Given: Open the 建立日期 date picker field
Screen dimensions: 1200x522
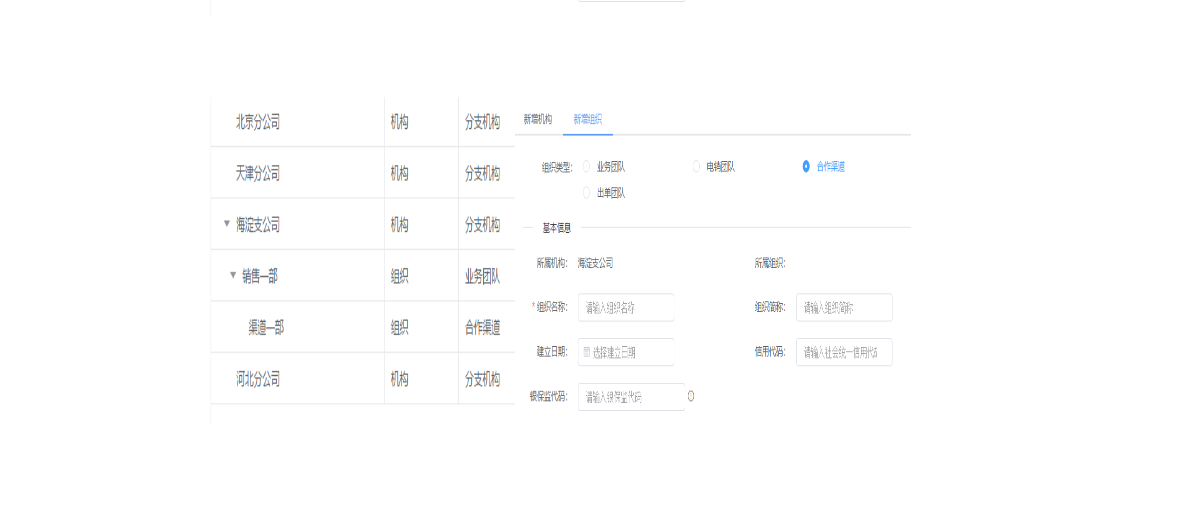Looking at the screenshot, I should point(626,352).
